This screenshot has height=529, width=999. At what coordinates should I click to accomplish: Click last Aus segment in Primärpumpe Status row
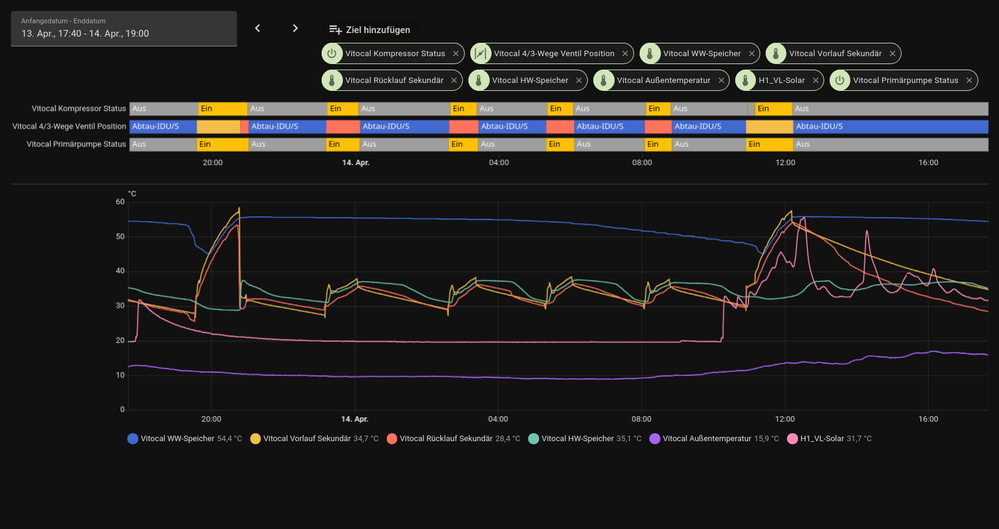click(891, 144)
